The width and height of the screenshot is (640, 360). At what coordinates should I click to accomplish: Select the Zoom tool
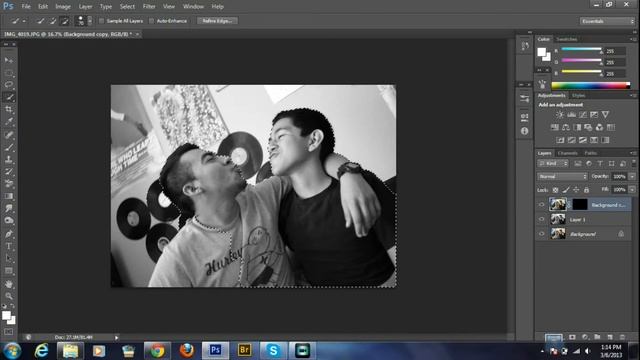(9, 296)
